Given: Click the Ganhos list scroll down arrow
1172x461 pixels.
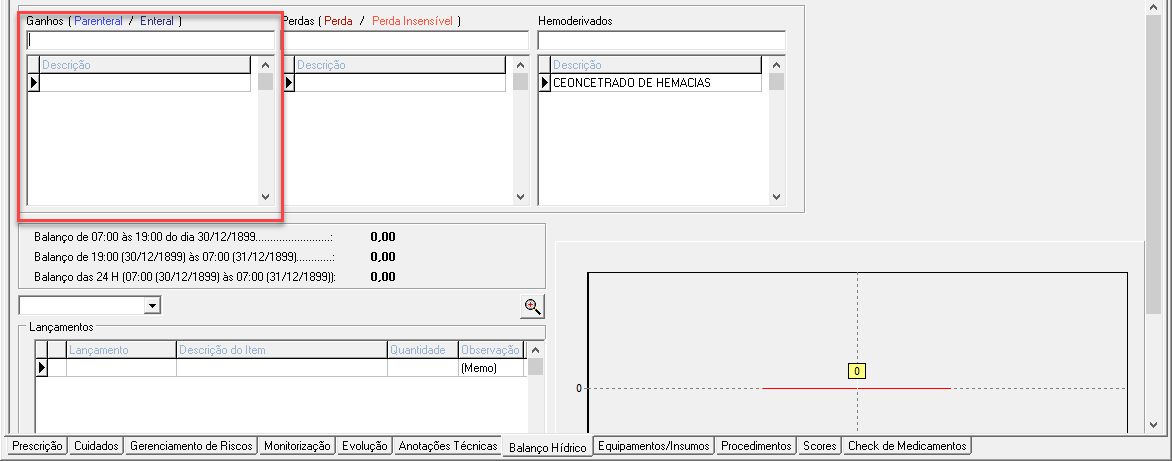Looking at the screenshot, I should [265, 197].
